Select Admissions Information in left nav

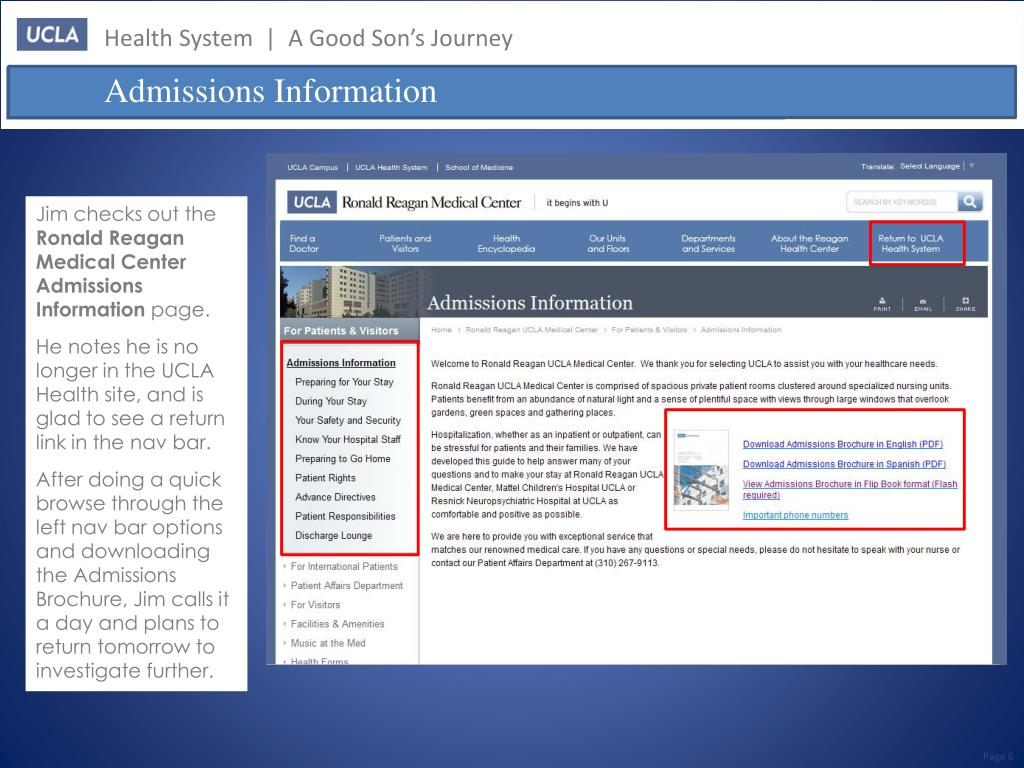tap(341, 362)
